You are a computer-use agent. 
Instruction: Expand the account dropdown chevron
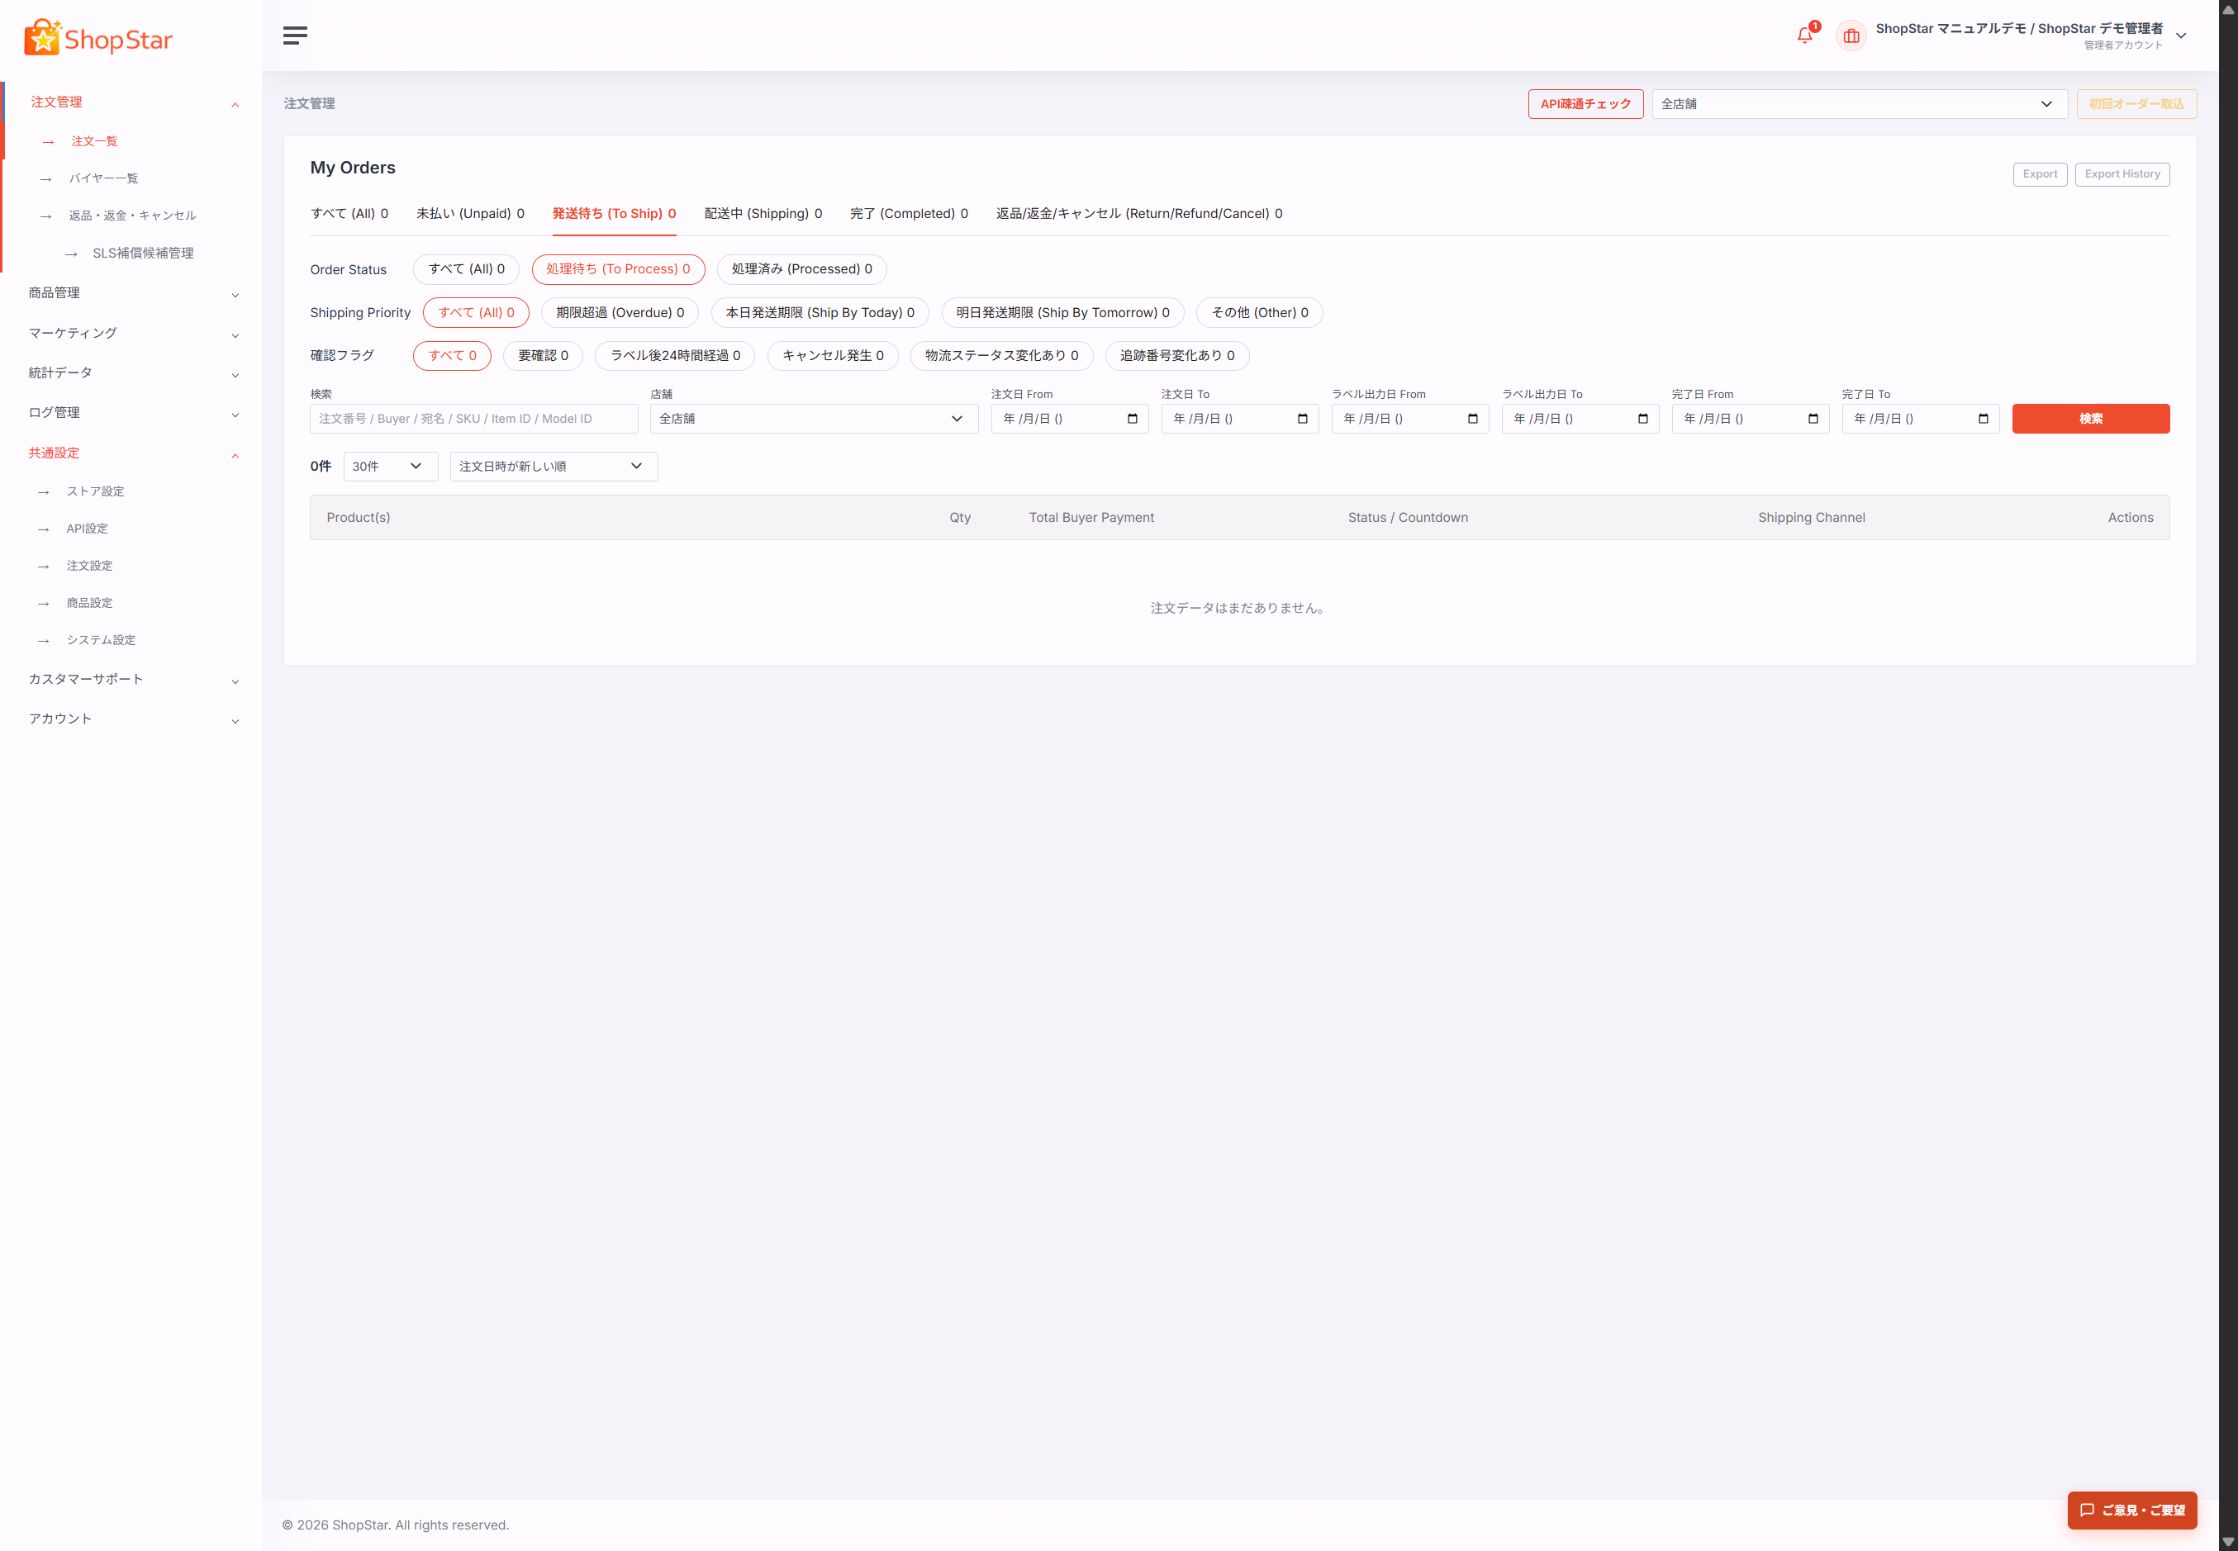click(2181, 36)
